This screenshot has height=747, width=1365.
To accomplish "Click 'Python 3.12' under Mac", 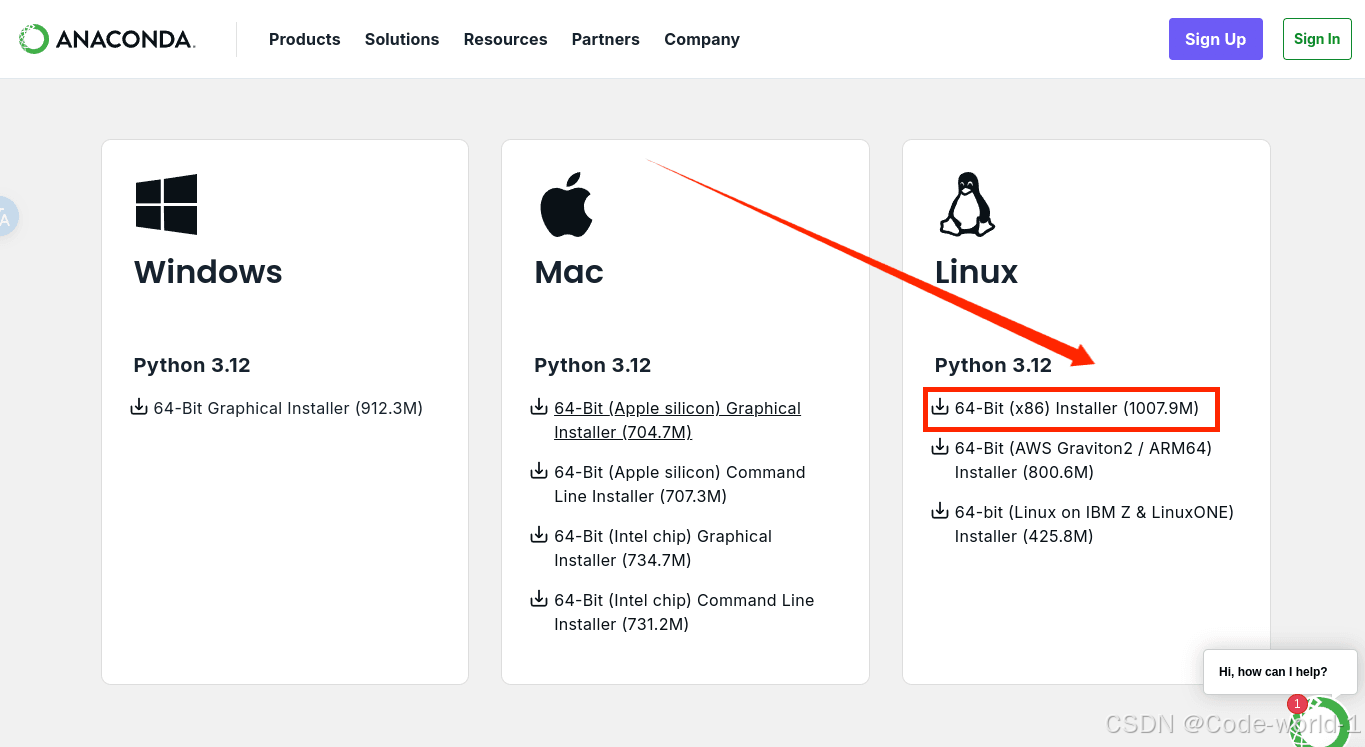I will click(x=593, y=365).
